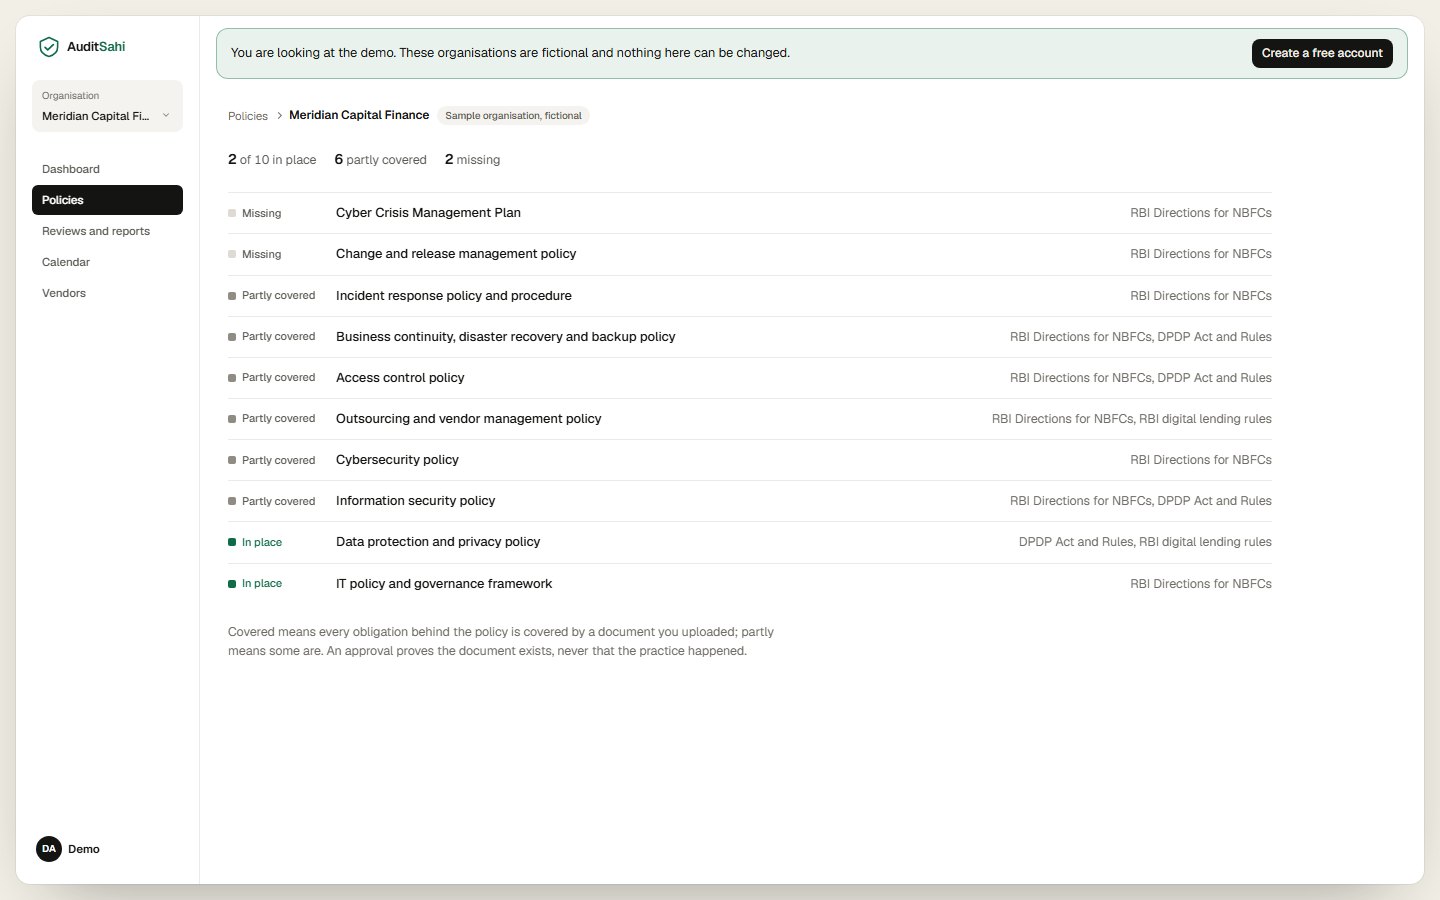Open Change and release management policy
Screen dimensions: 1440x900
pyautogui.click(x=750, y=254)
